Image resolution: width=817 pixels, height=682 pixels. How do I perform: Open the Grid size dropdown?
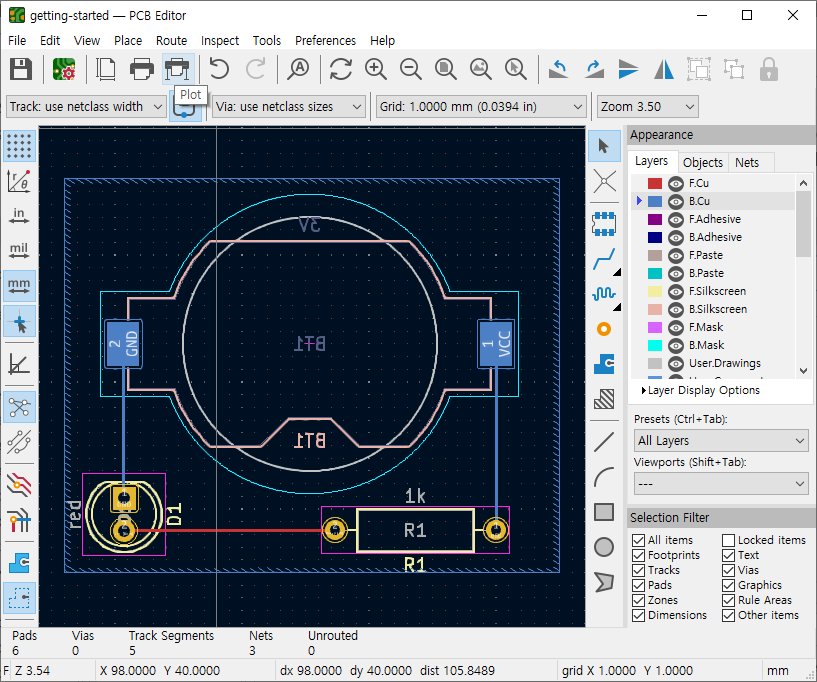click(480, 107)
